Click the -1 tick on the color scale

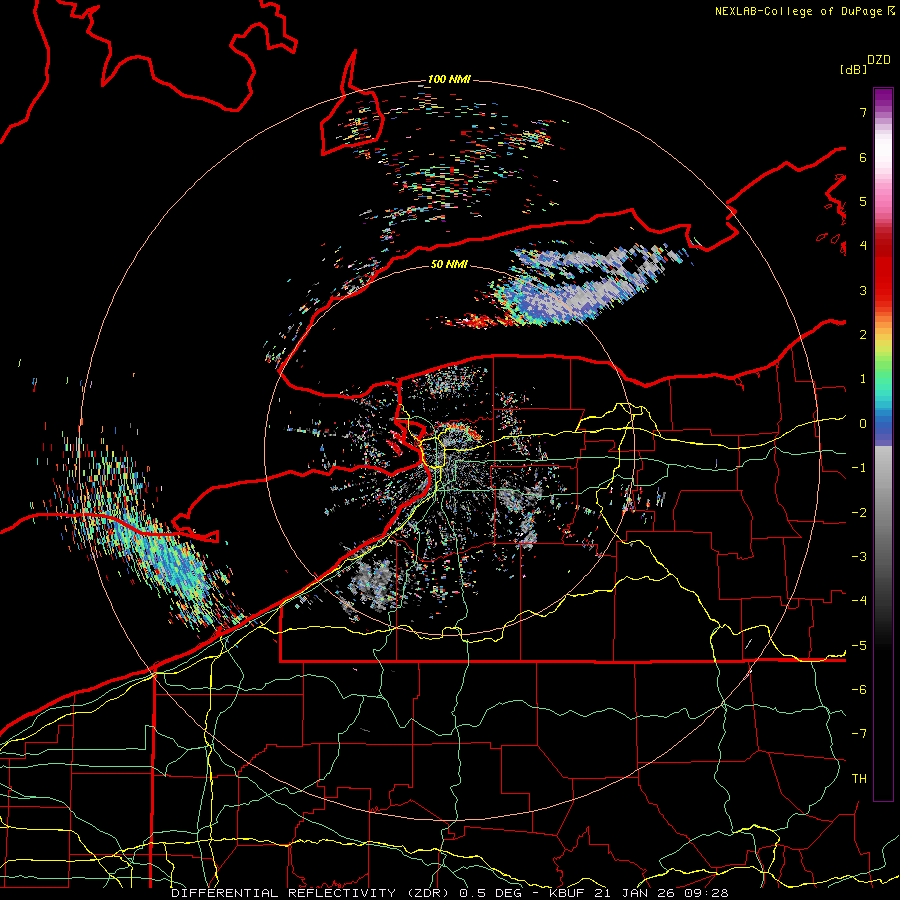point(859,468)
